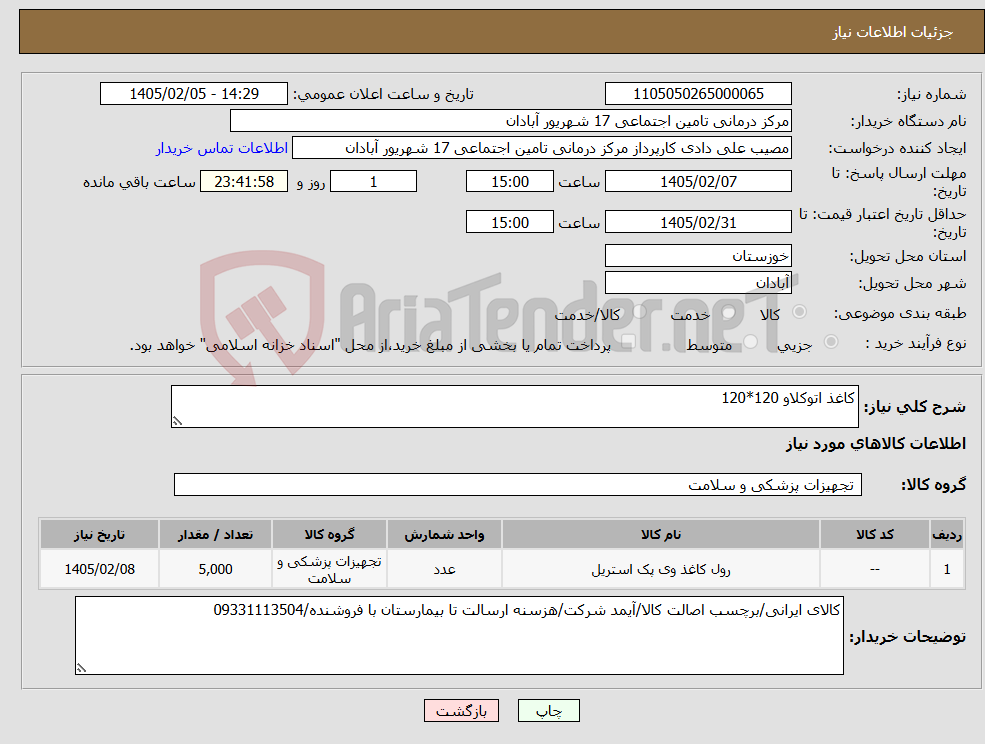The image size is (985, 744).
Task: Click the goods group cell تجهیزات پزشکی و سلامت
Action: pyautogui.click(x=329, y=569)
